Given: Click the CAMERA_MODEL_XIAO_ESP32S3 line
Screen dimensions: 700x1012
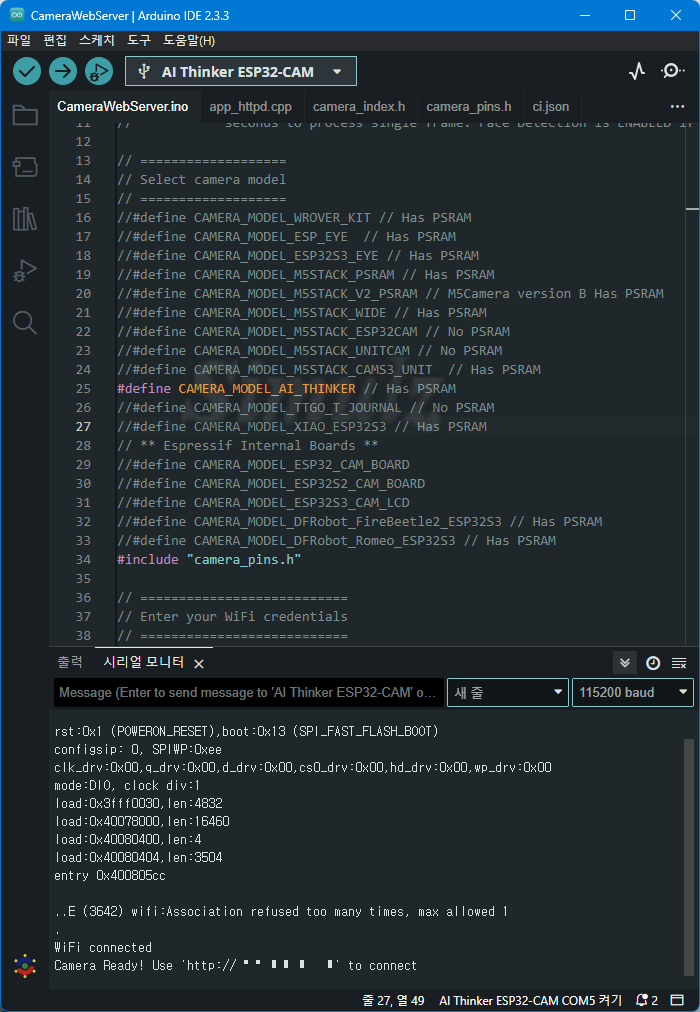Looking at the screenshot, I should coord(302,427).
